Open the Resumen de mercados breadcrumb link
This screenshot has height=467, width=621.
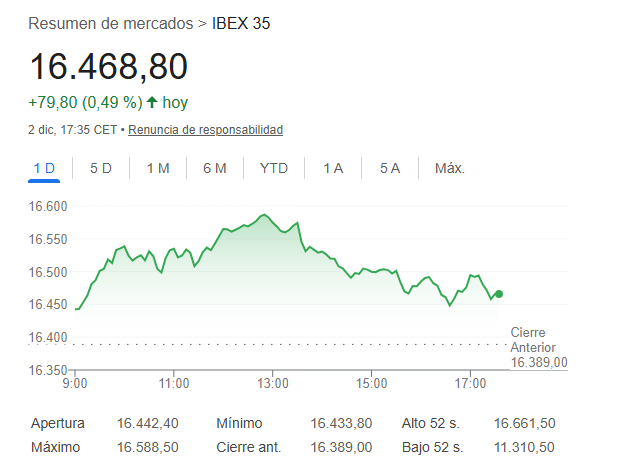tap(111, 22)
